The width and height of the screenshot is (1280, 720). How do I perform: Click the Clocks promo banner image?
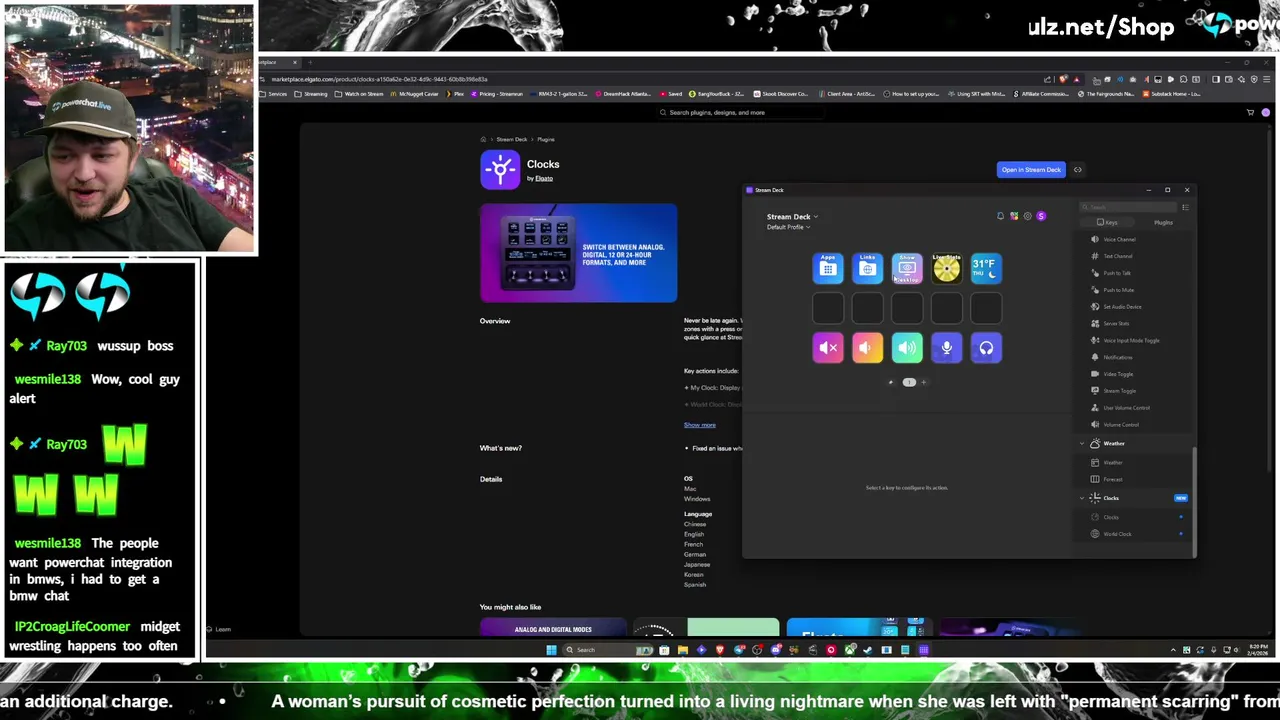(x=578, y=253)
